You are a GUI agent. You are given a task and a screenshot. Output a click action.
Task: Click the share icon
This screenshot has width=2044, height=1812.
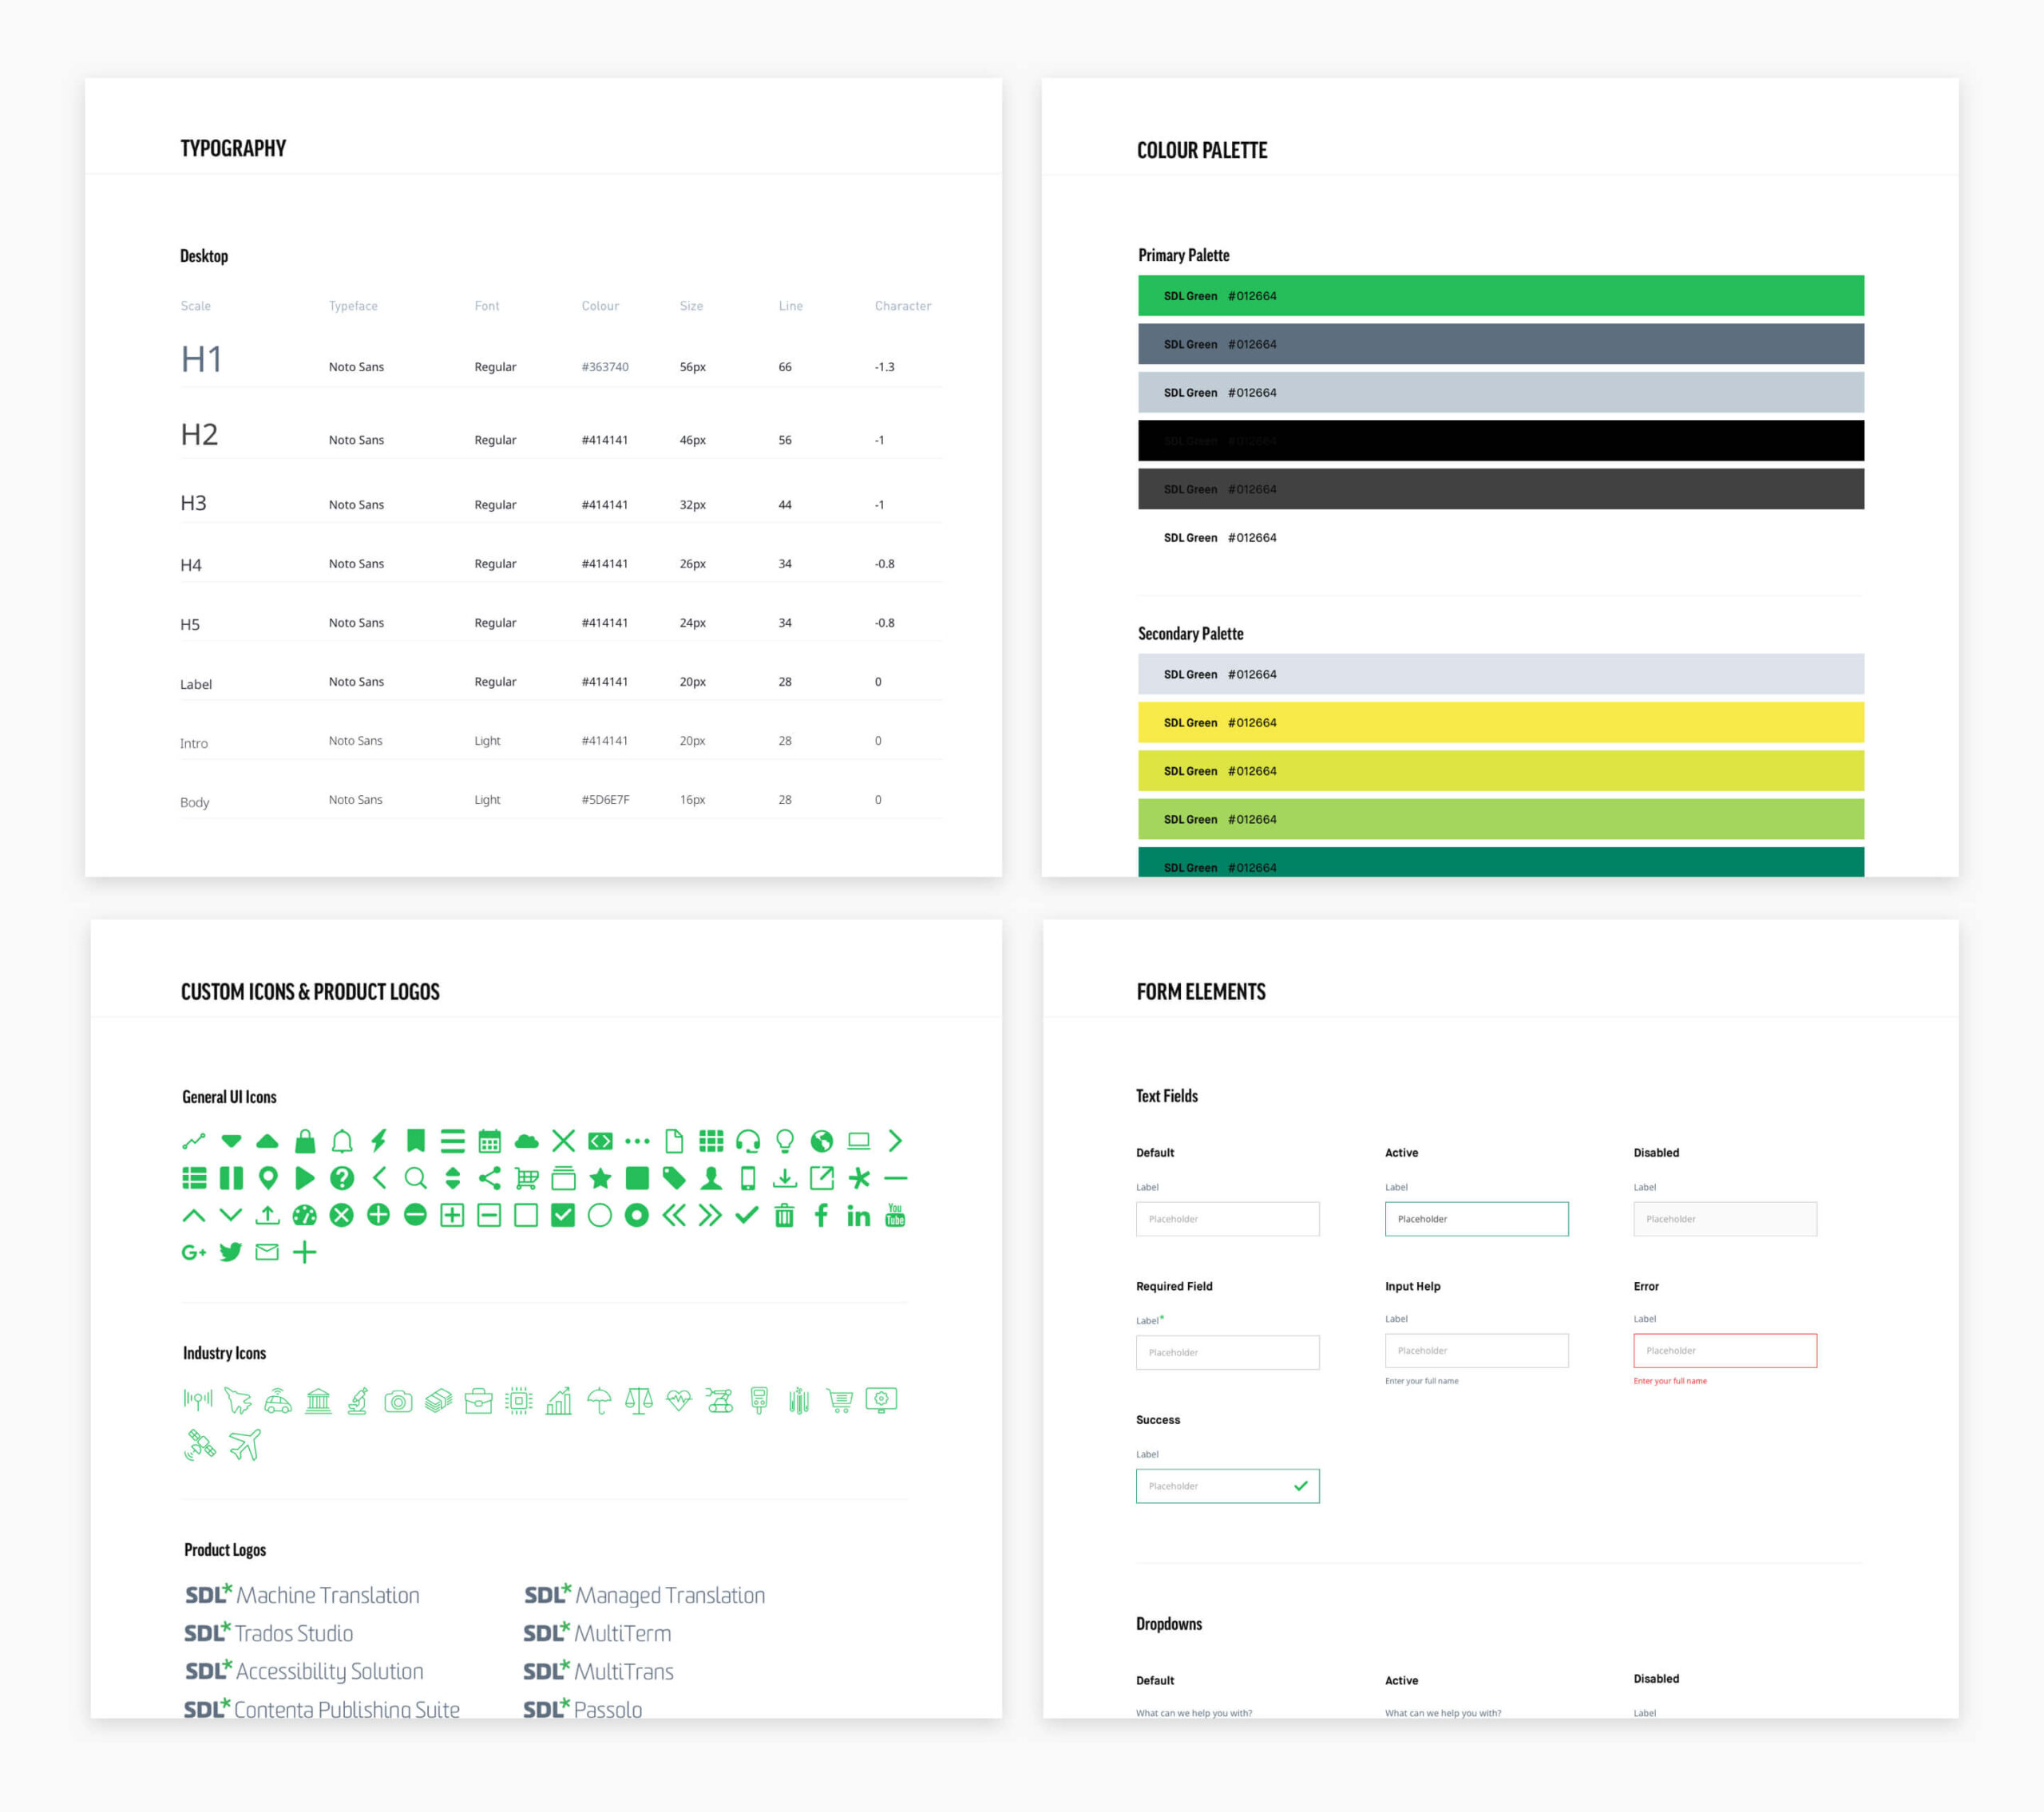[490, 1178]
